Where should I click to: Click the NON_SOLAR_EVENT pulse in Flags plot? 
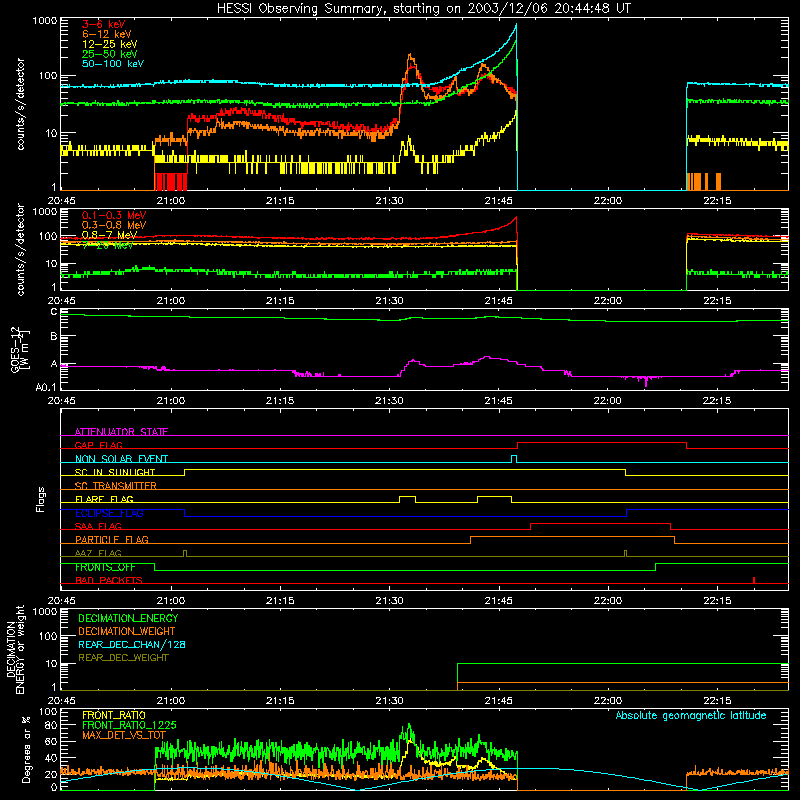[514, 459]
